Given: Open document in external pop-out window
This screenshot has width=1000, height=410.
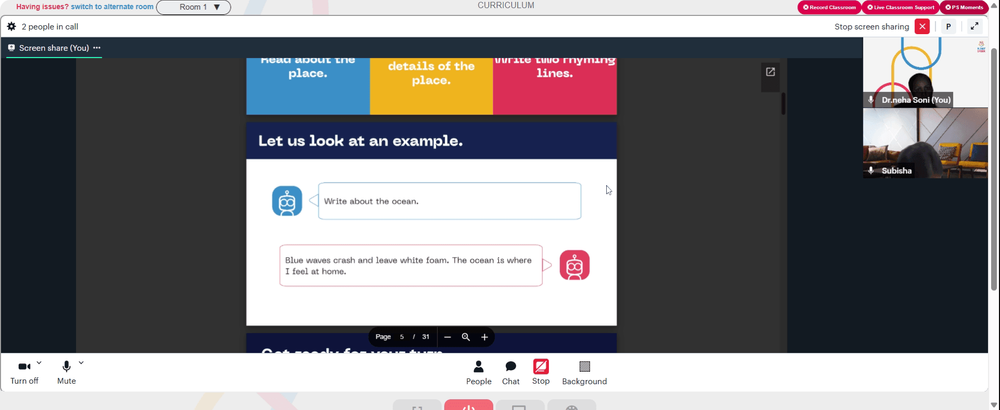Looking at the screenshot, I should click(770, 72).
